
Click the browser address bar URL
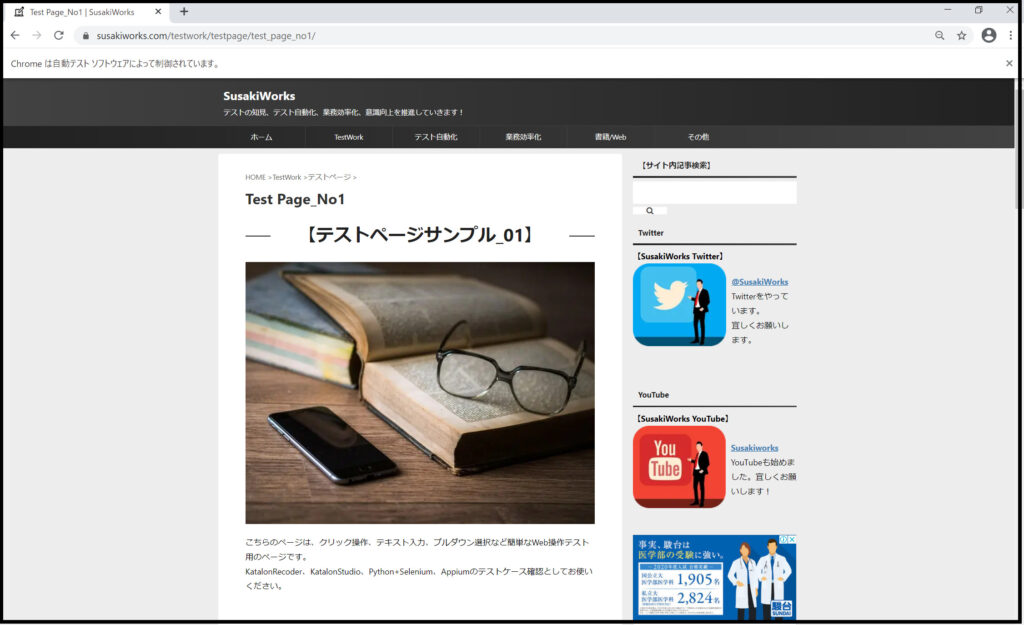[x=206, y=36]
